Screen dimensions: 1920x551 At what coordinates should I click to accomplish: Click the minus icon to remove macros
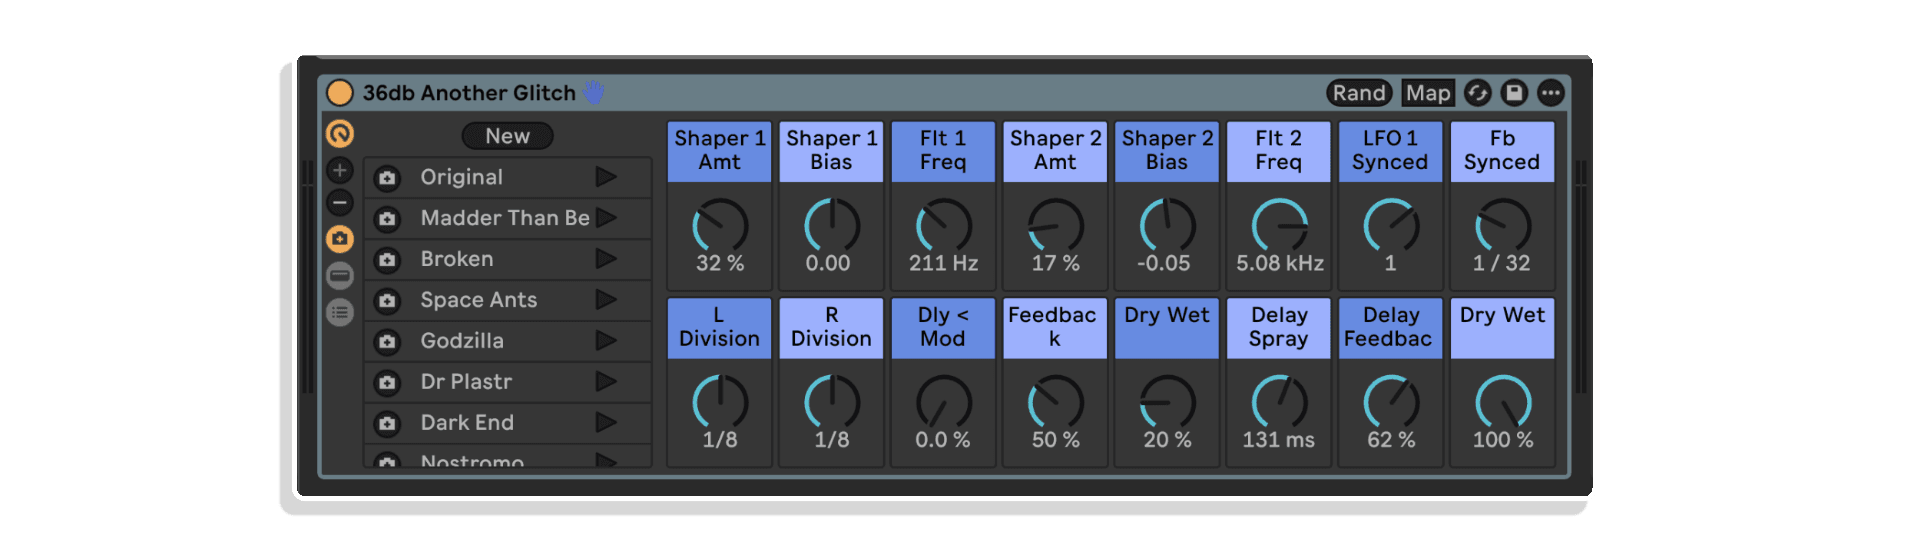(x=340, y=203)
